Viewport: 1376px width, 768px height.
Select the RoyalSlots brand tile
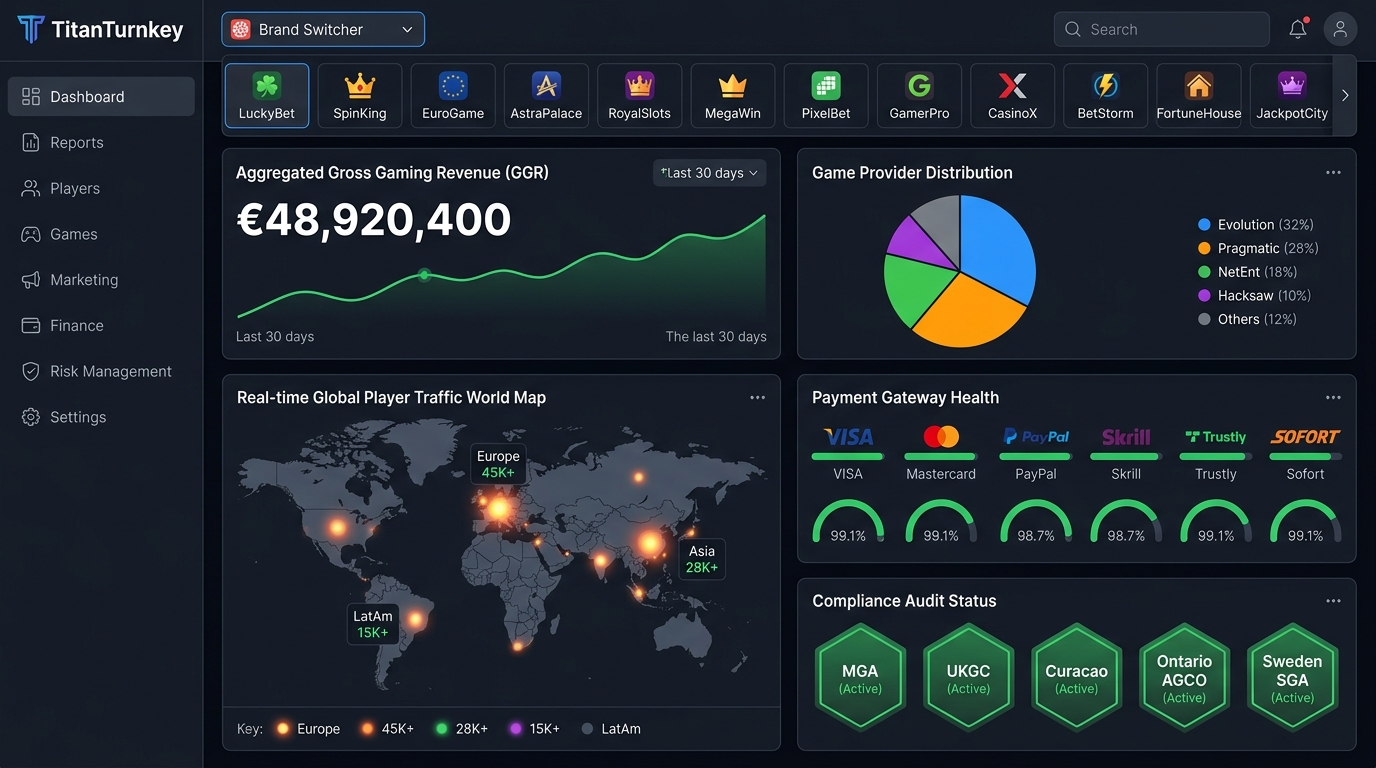(640, 96)
